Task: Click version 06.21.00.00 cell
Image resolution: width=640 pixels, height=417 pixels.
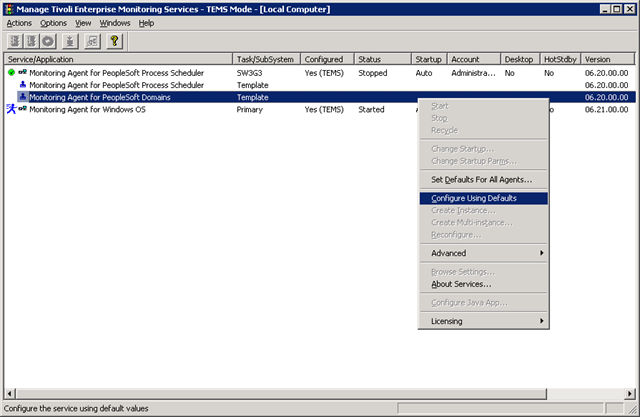Action: click(607, 109)
